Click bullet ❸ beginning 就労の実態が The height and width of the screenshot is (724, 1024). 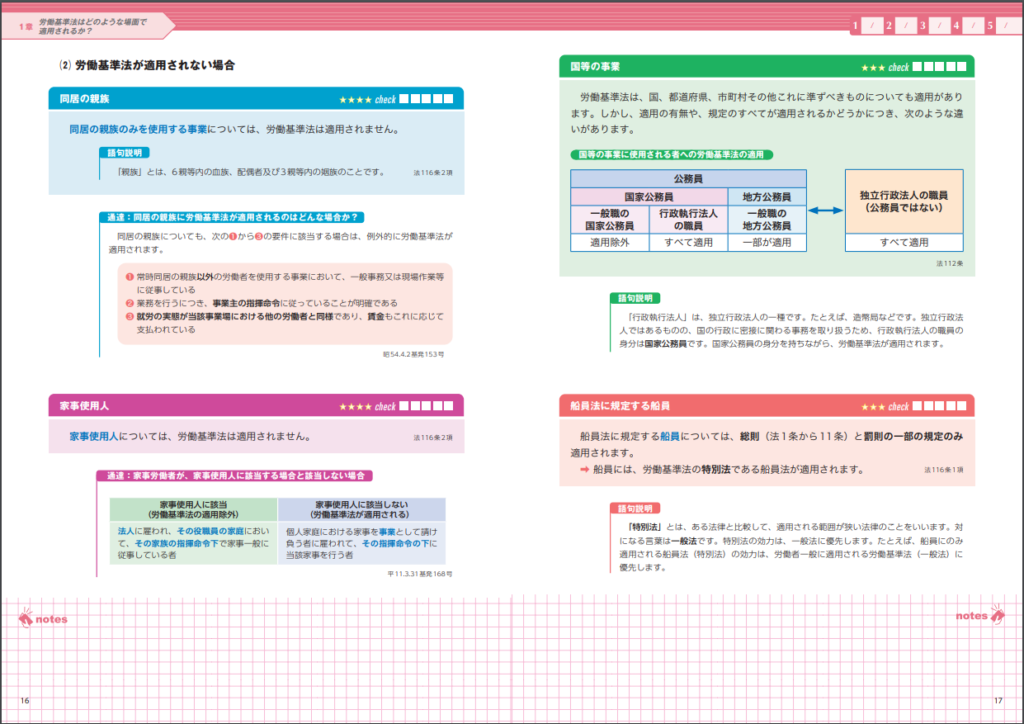pyautogui.click(x=129, y=316)
